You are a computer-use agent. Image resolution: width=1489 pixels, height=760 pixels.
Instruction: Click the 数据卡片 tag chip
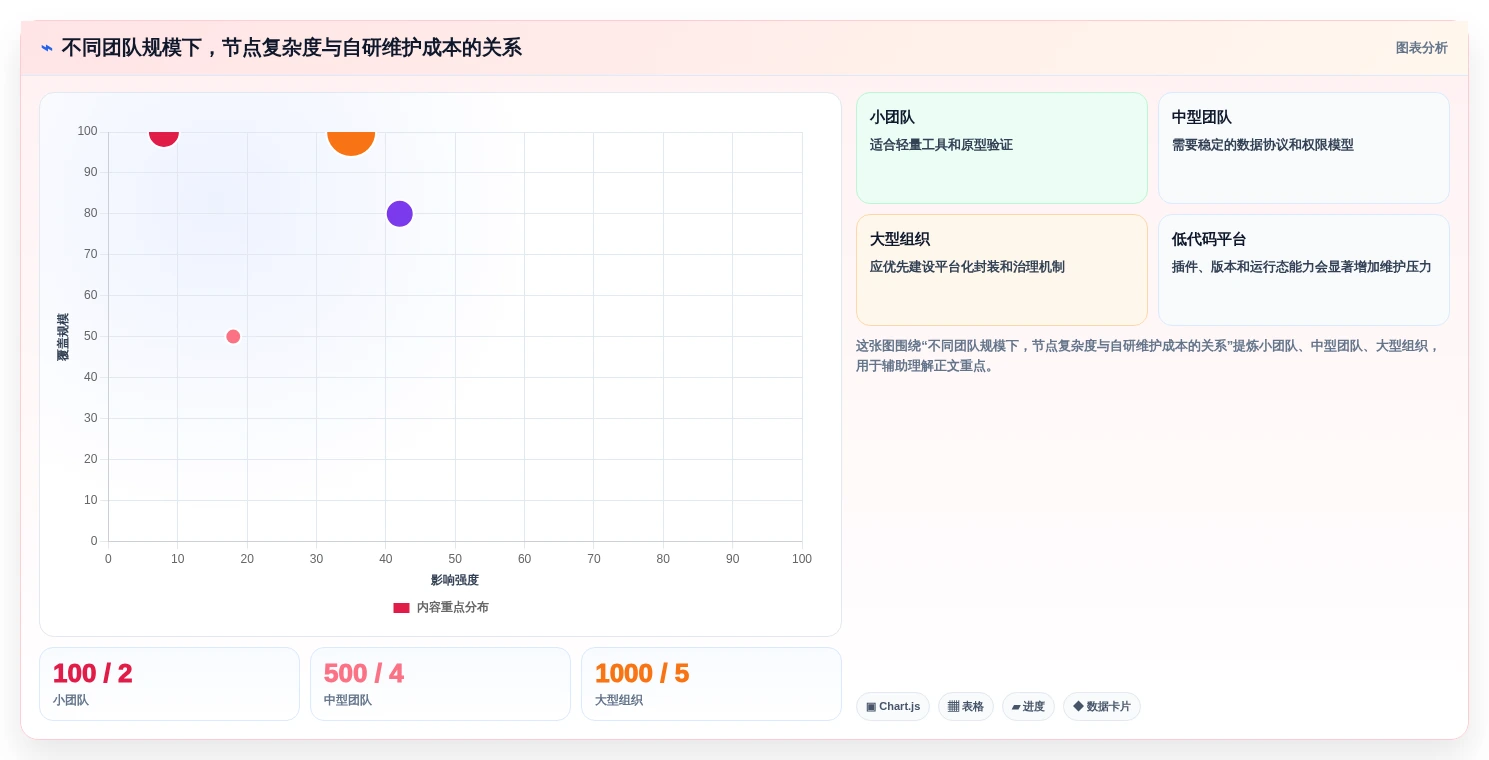pos(1102,707)
